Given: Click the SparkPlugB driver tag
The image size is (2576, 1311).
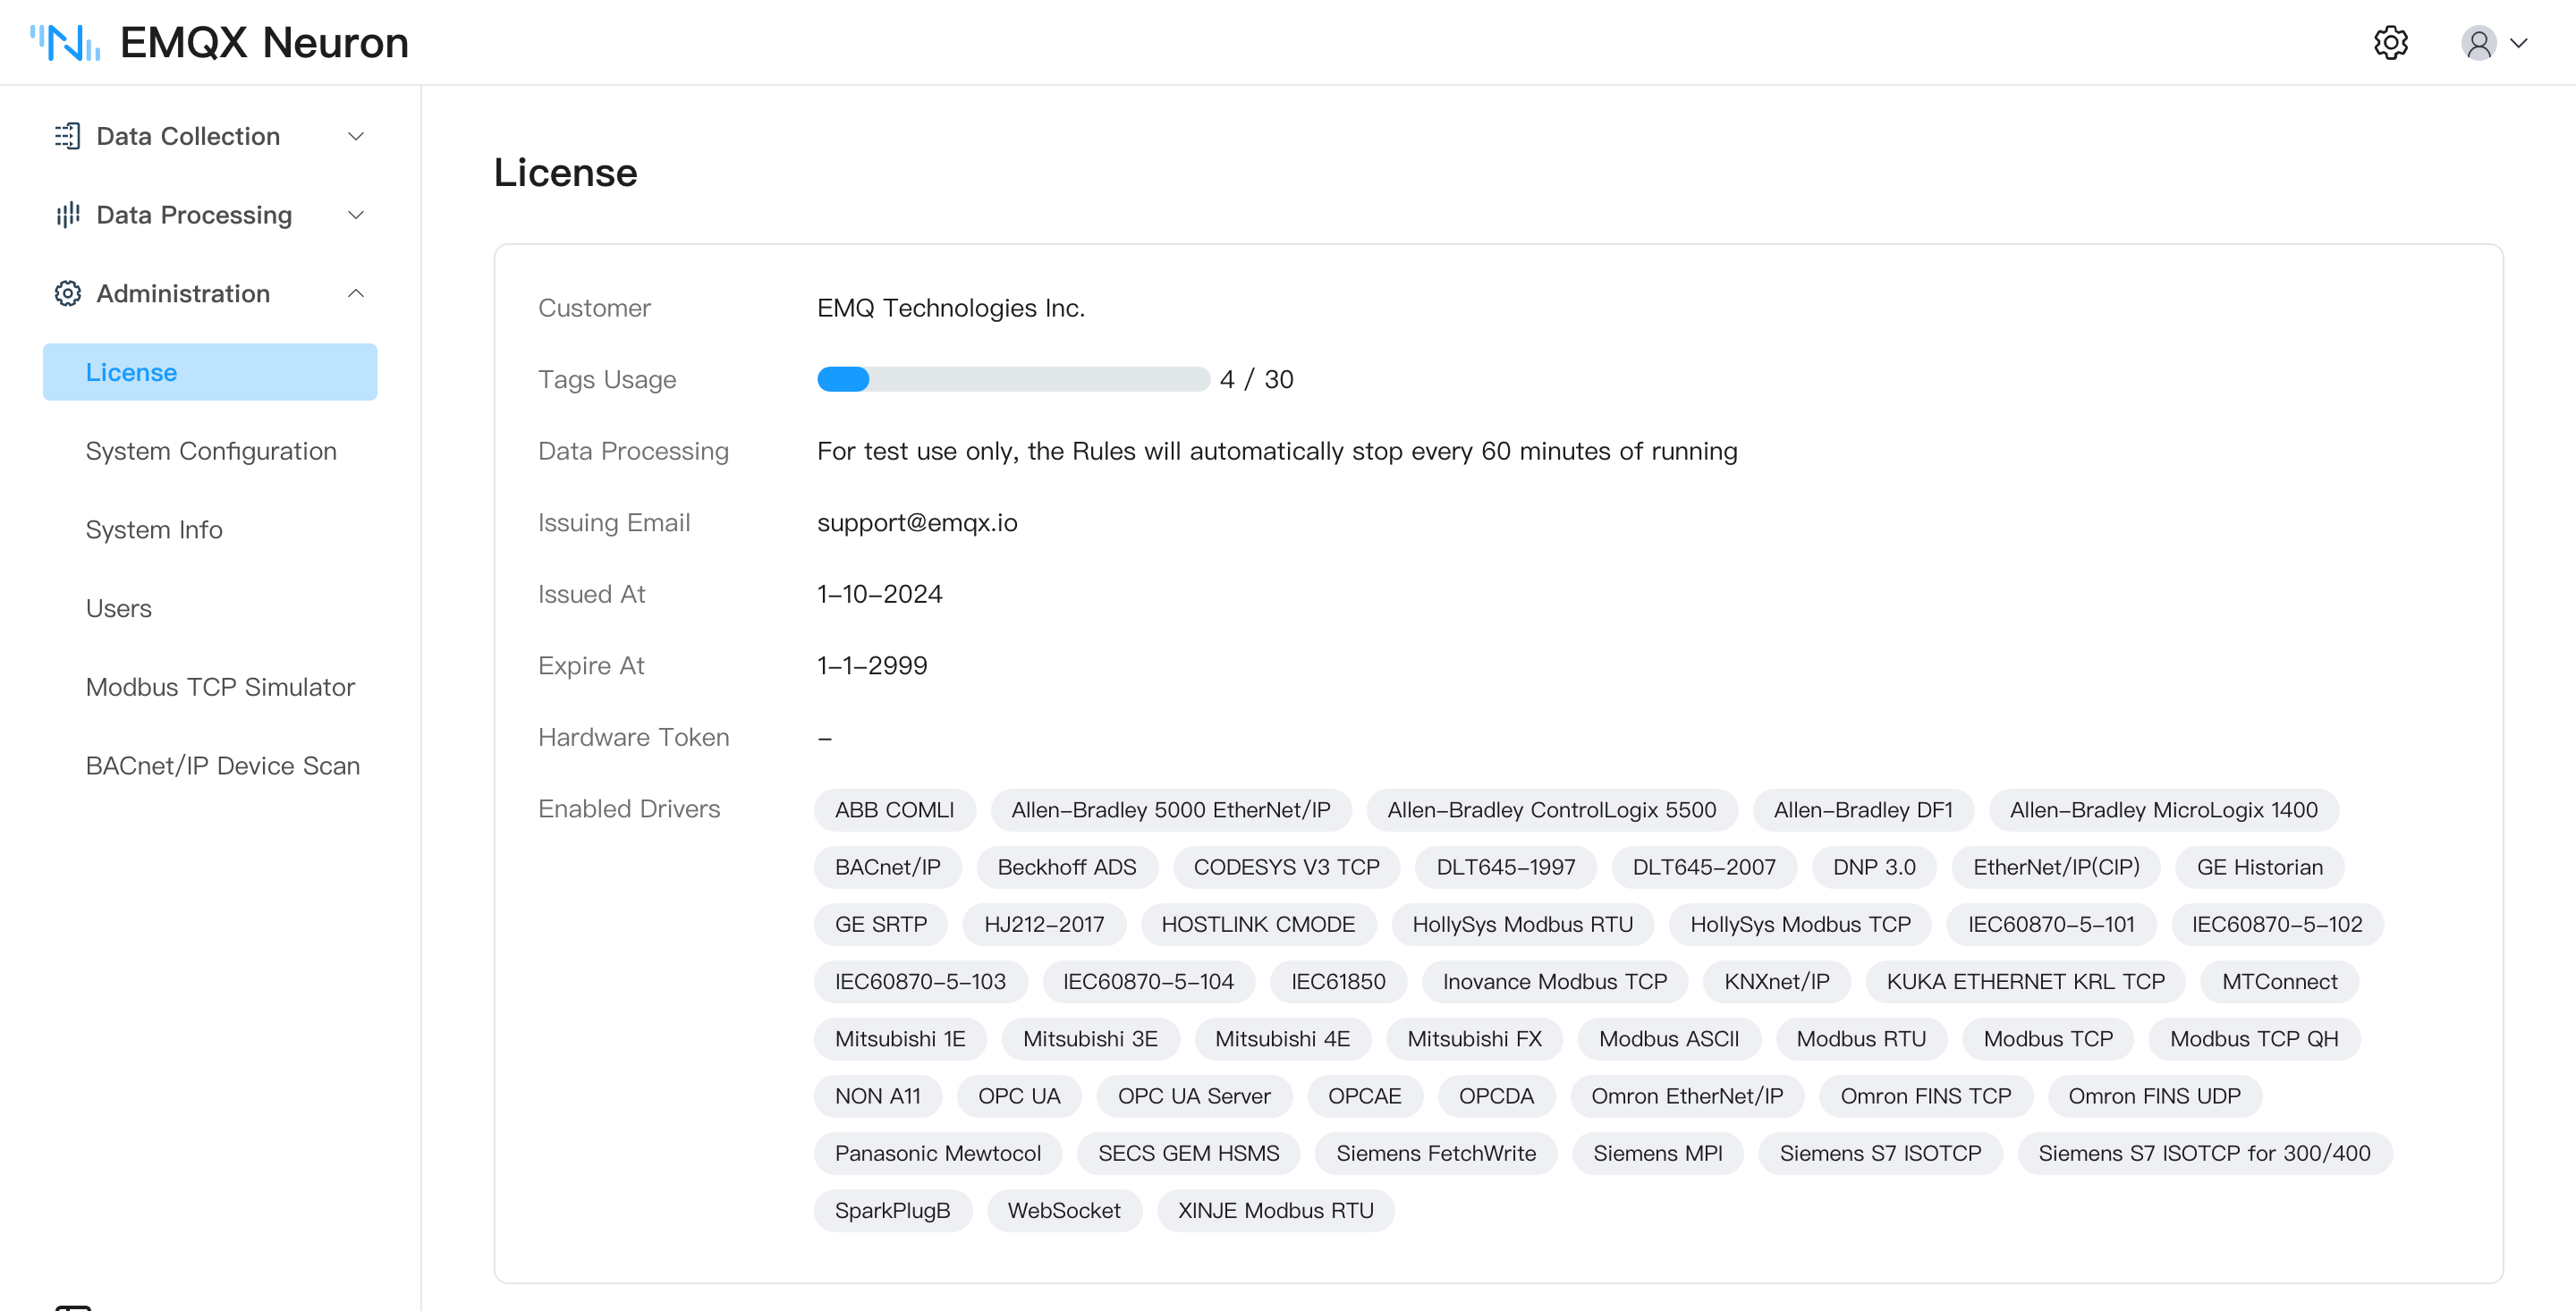Looking at the screenshot, I should 892,1210.
